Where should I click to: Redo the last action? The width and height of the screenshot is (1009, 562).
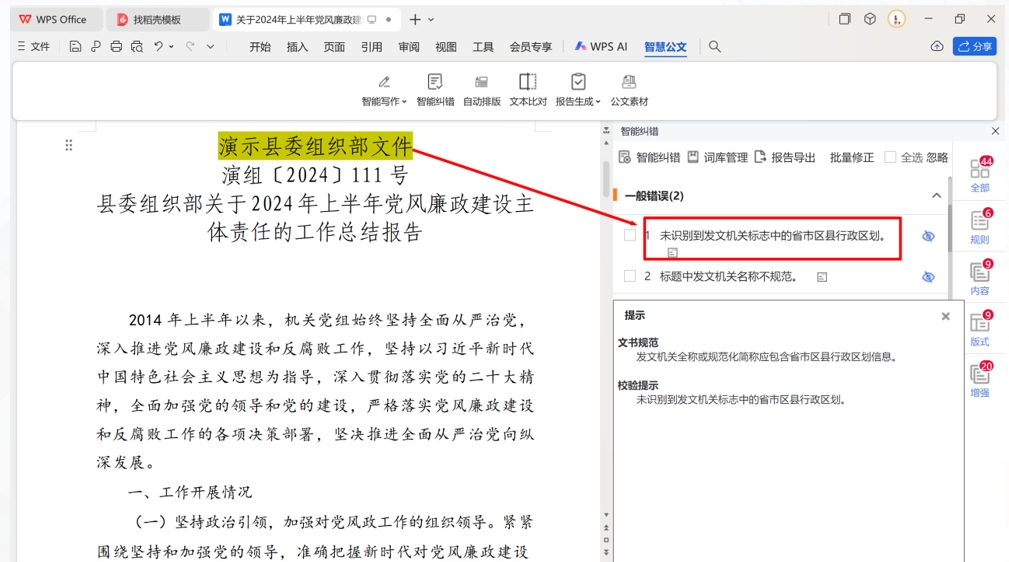pos(190,46)
